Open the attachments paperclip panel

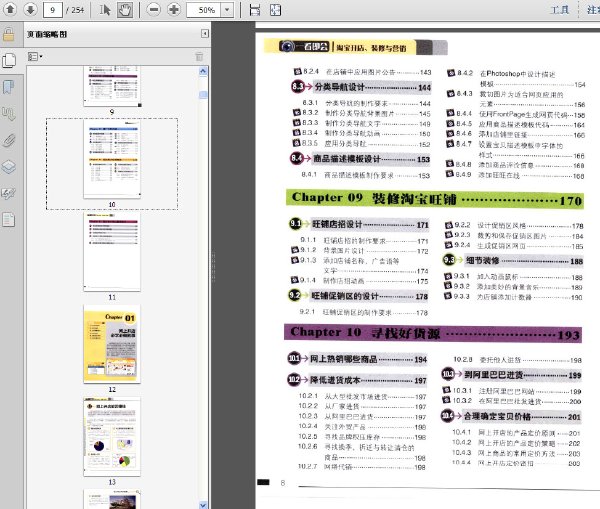(9, 140)
